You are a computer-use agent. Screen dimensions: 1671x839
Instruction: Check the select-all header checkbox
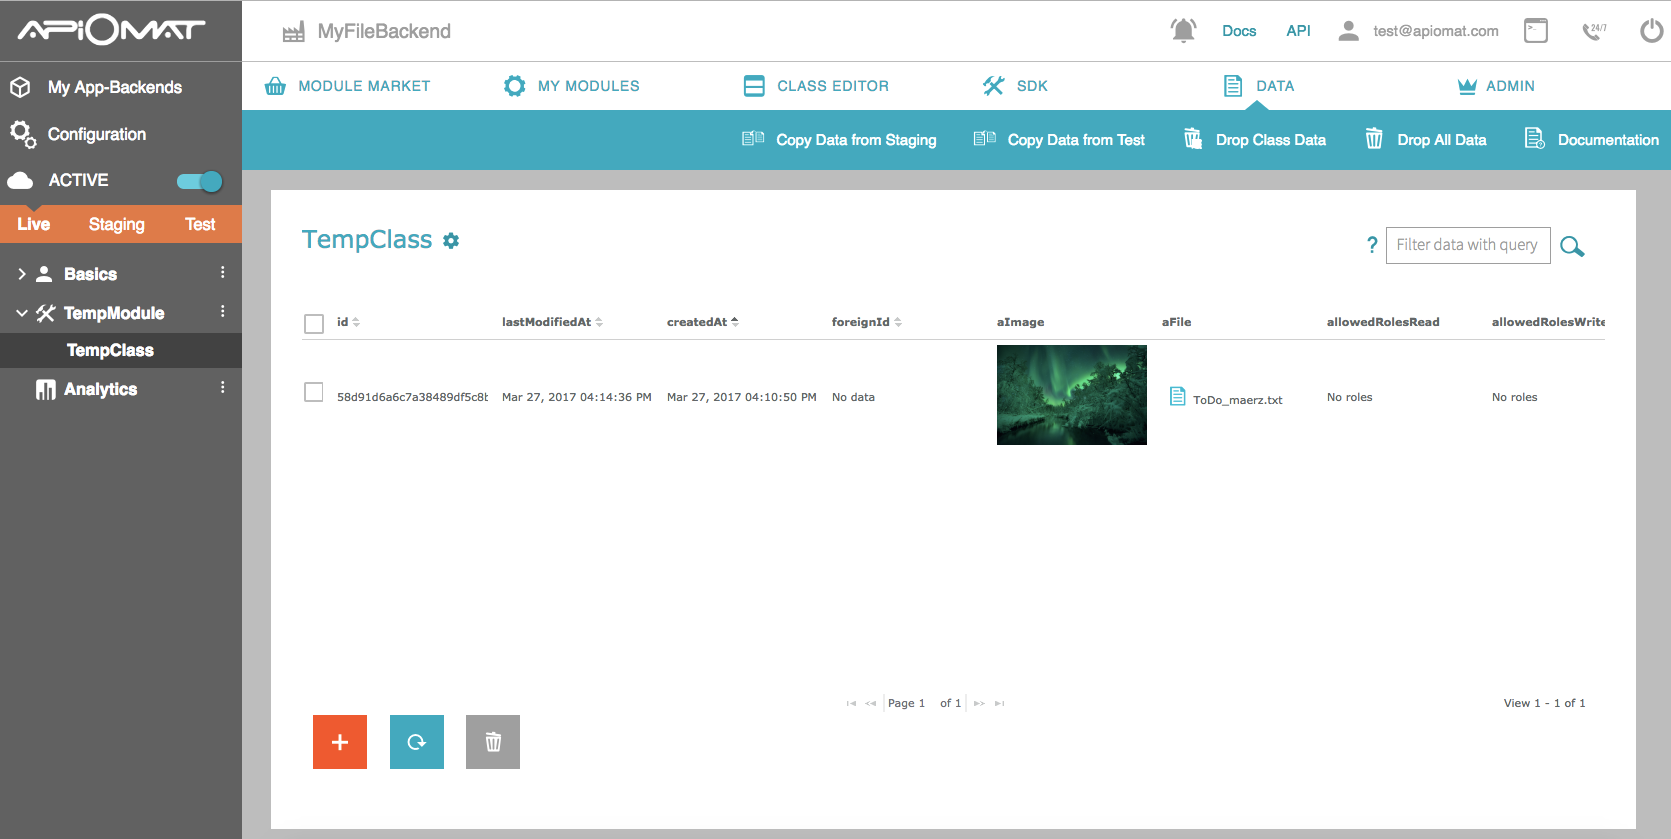314,323
